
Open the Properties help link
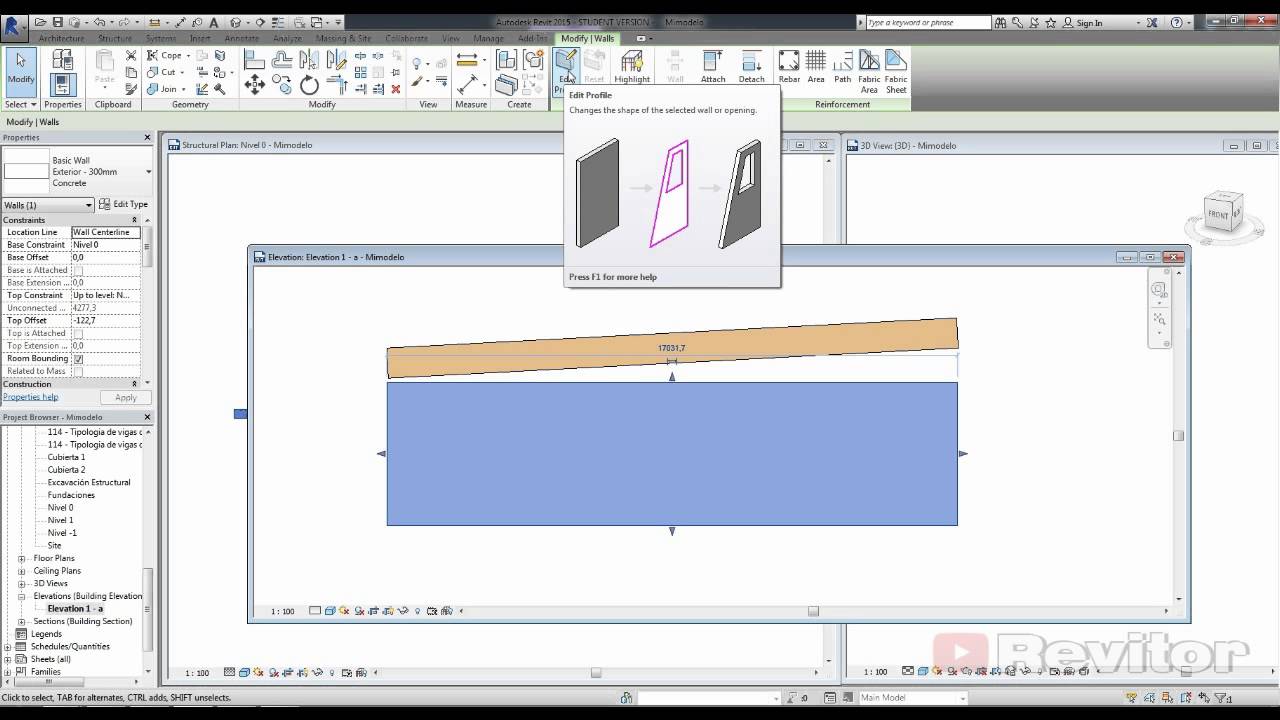(30, 397)
